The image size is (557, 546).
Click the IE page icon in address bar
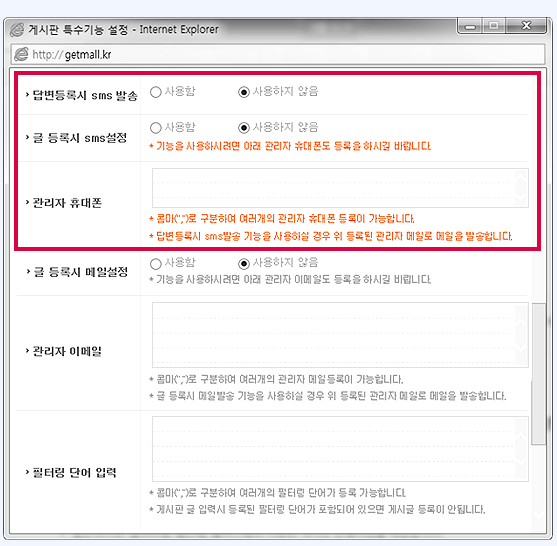point(21,54)
